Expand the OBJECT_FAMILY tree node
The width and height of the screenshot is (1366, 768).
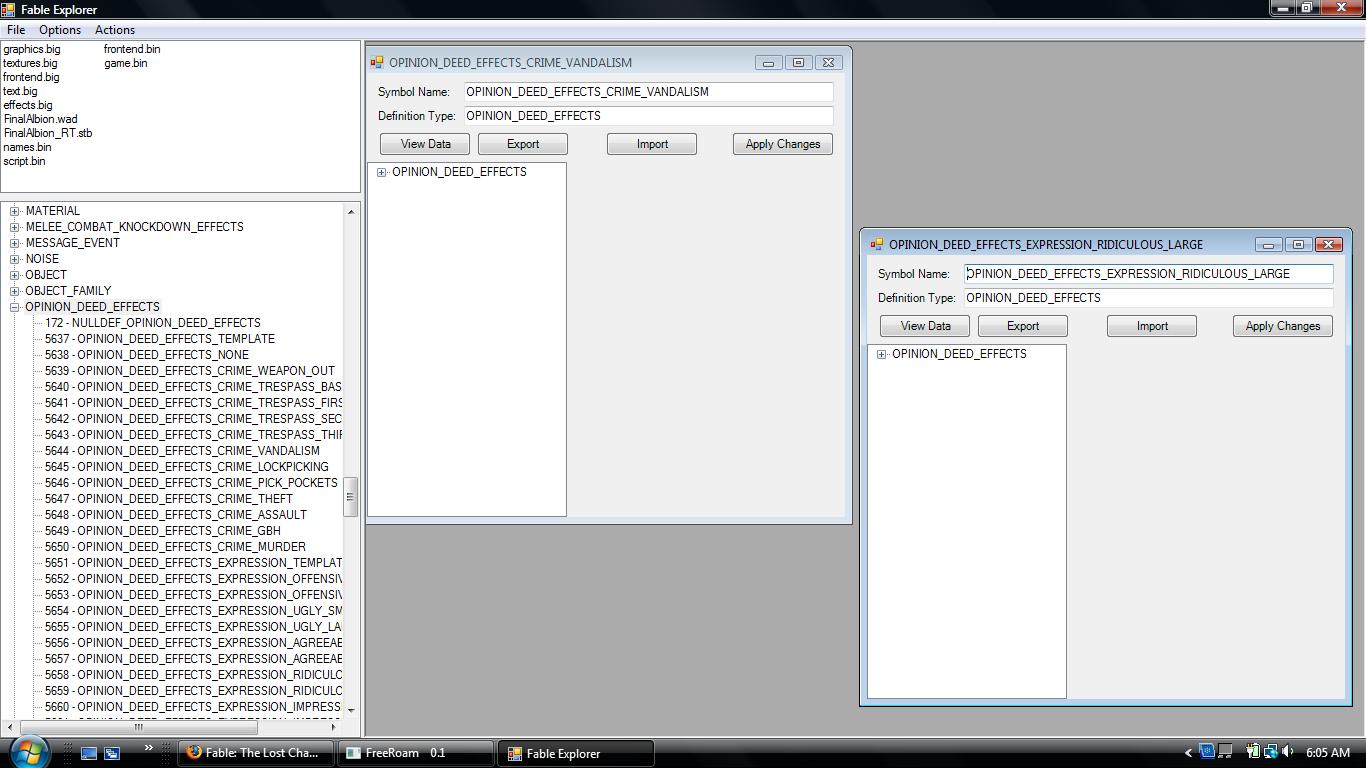15,291
